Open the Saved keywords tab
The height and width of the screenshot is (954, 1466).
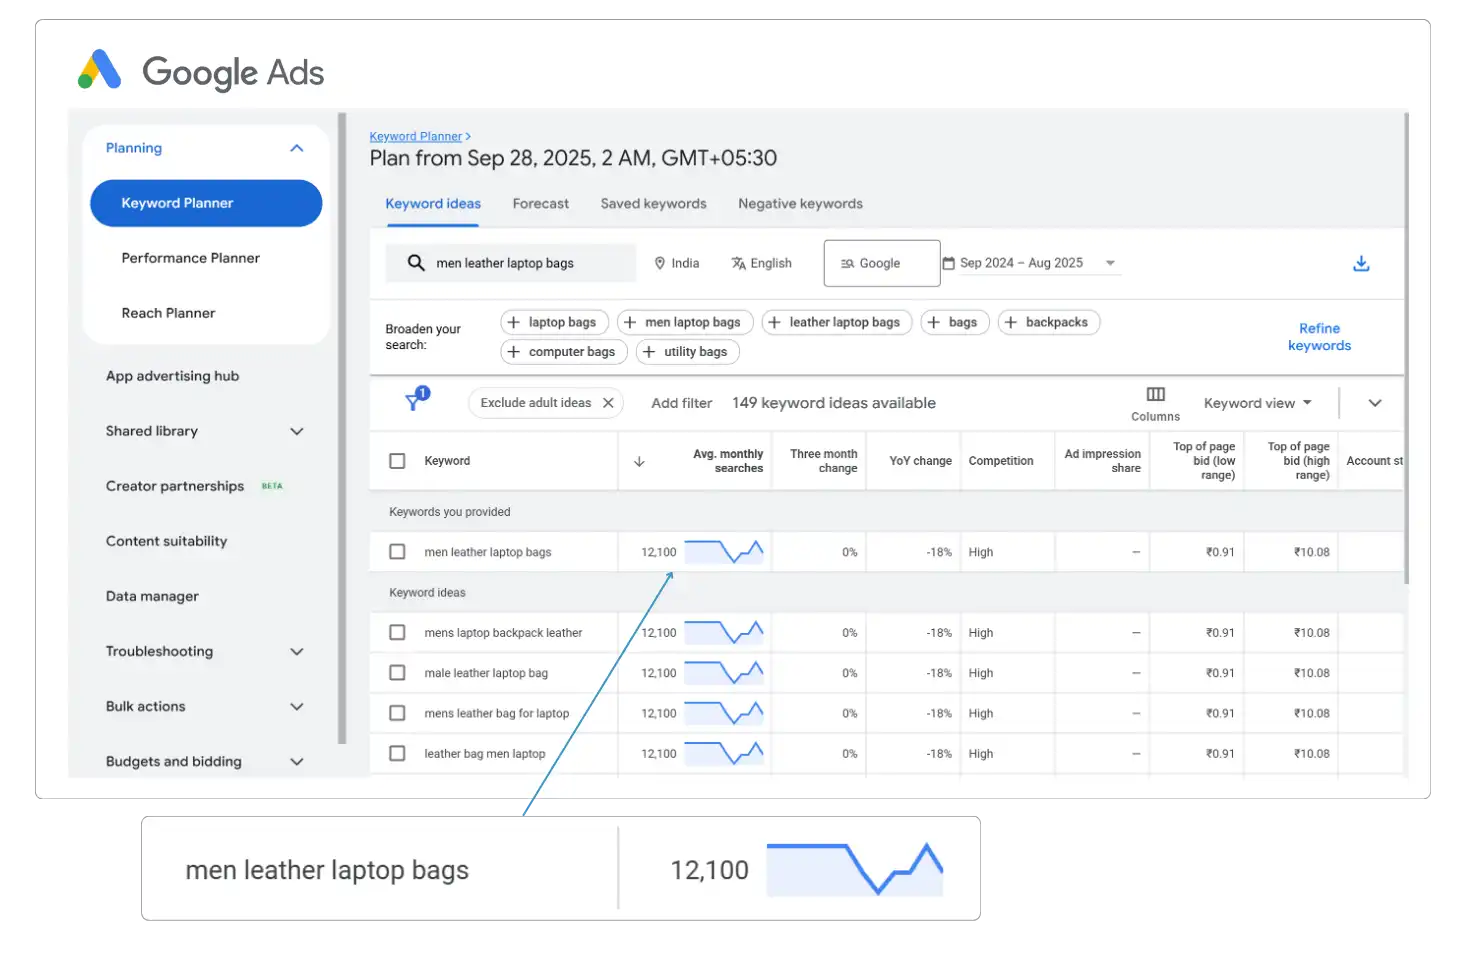[652, 203]
